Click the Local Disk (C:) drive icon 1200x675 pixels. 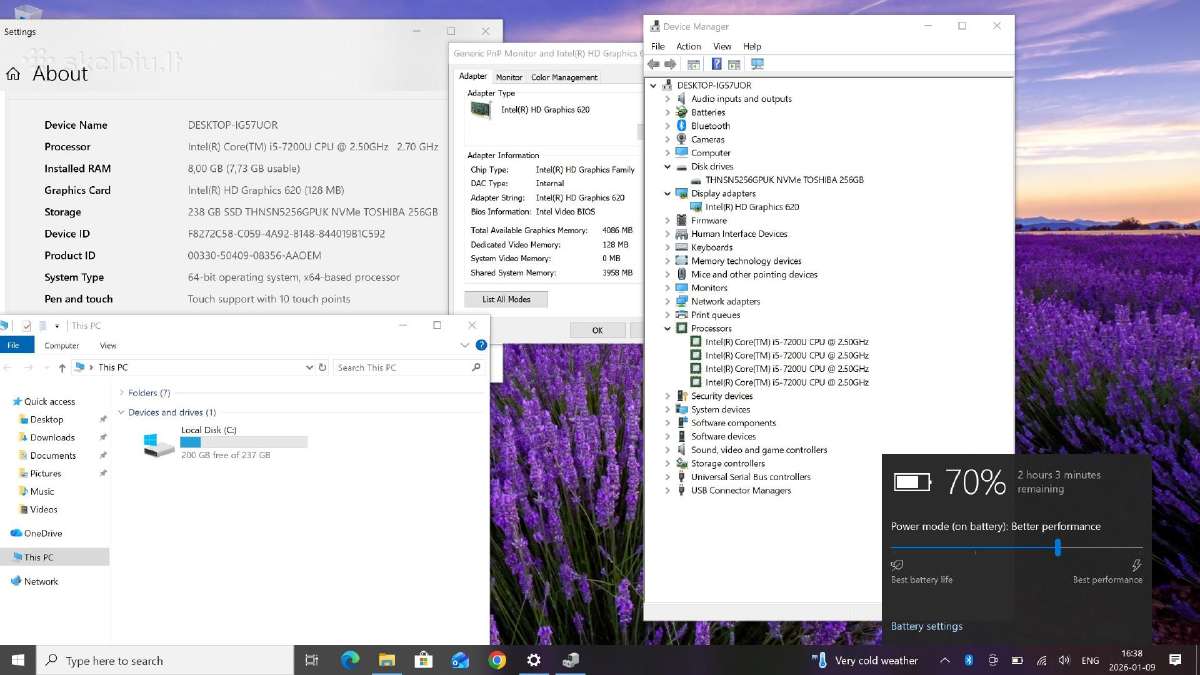158,444
